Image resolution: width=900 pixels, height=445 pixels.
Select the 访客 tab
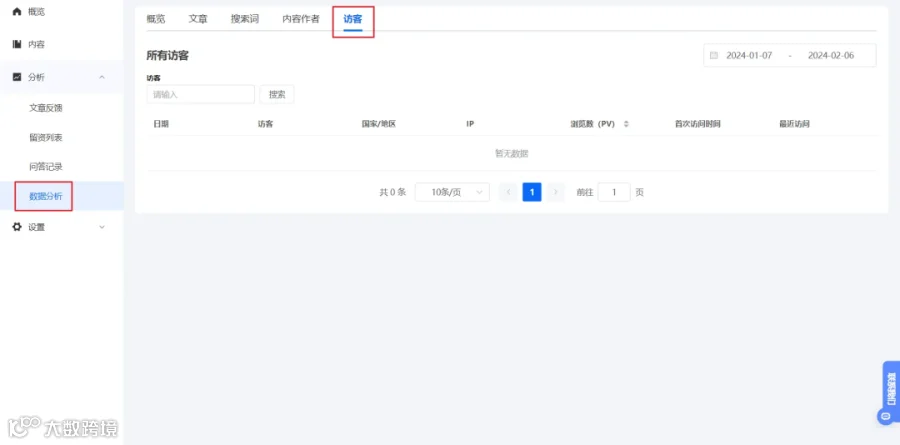353,19
